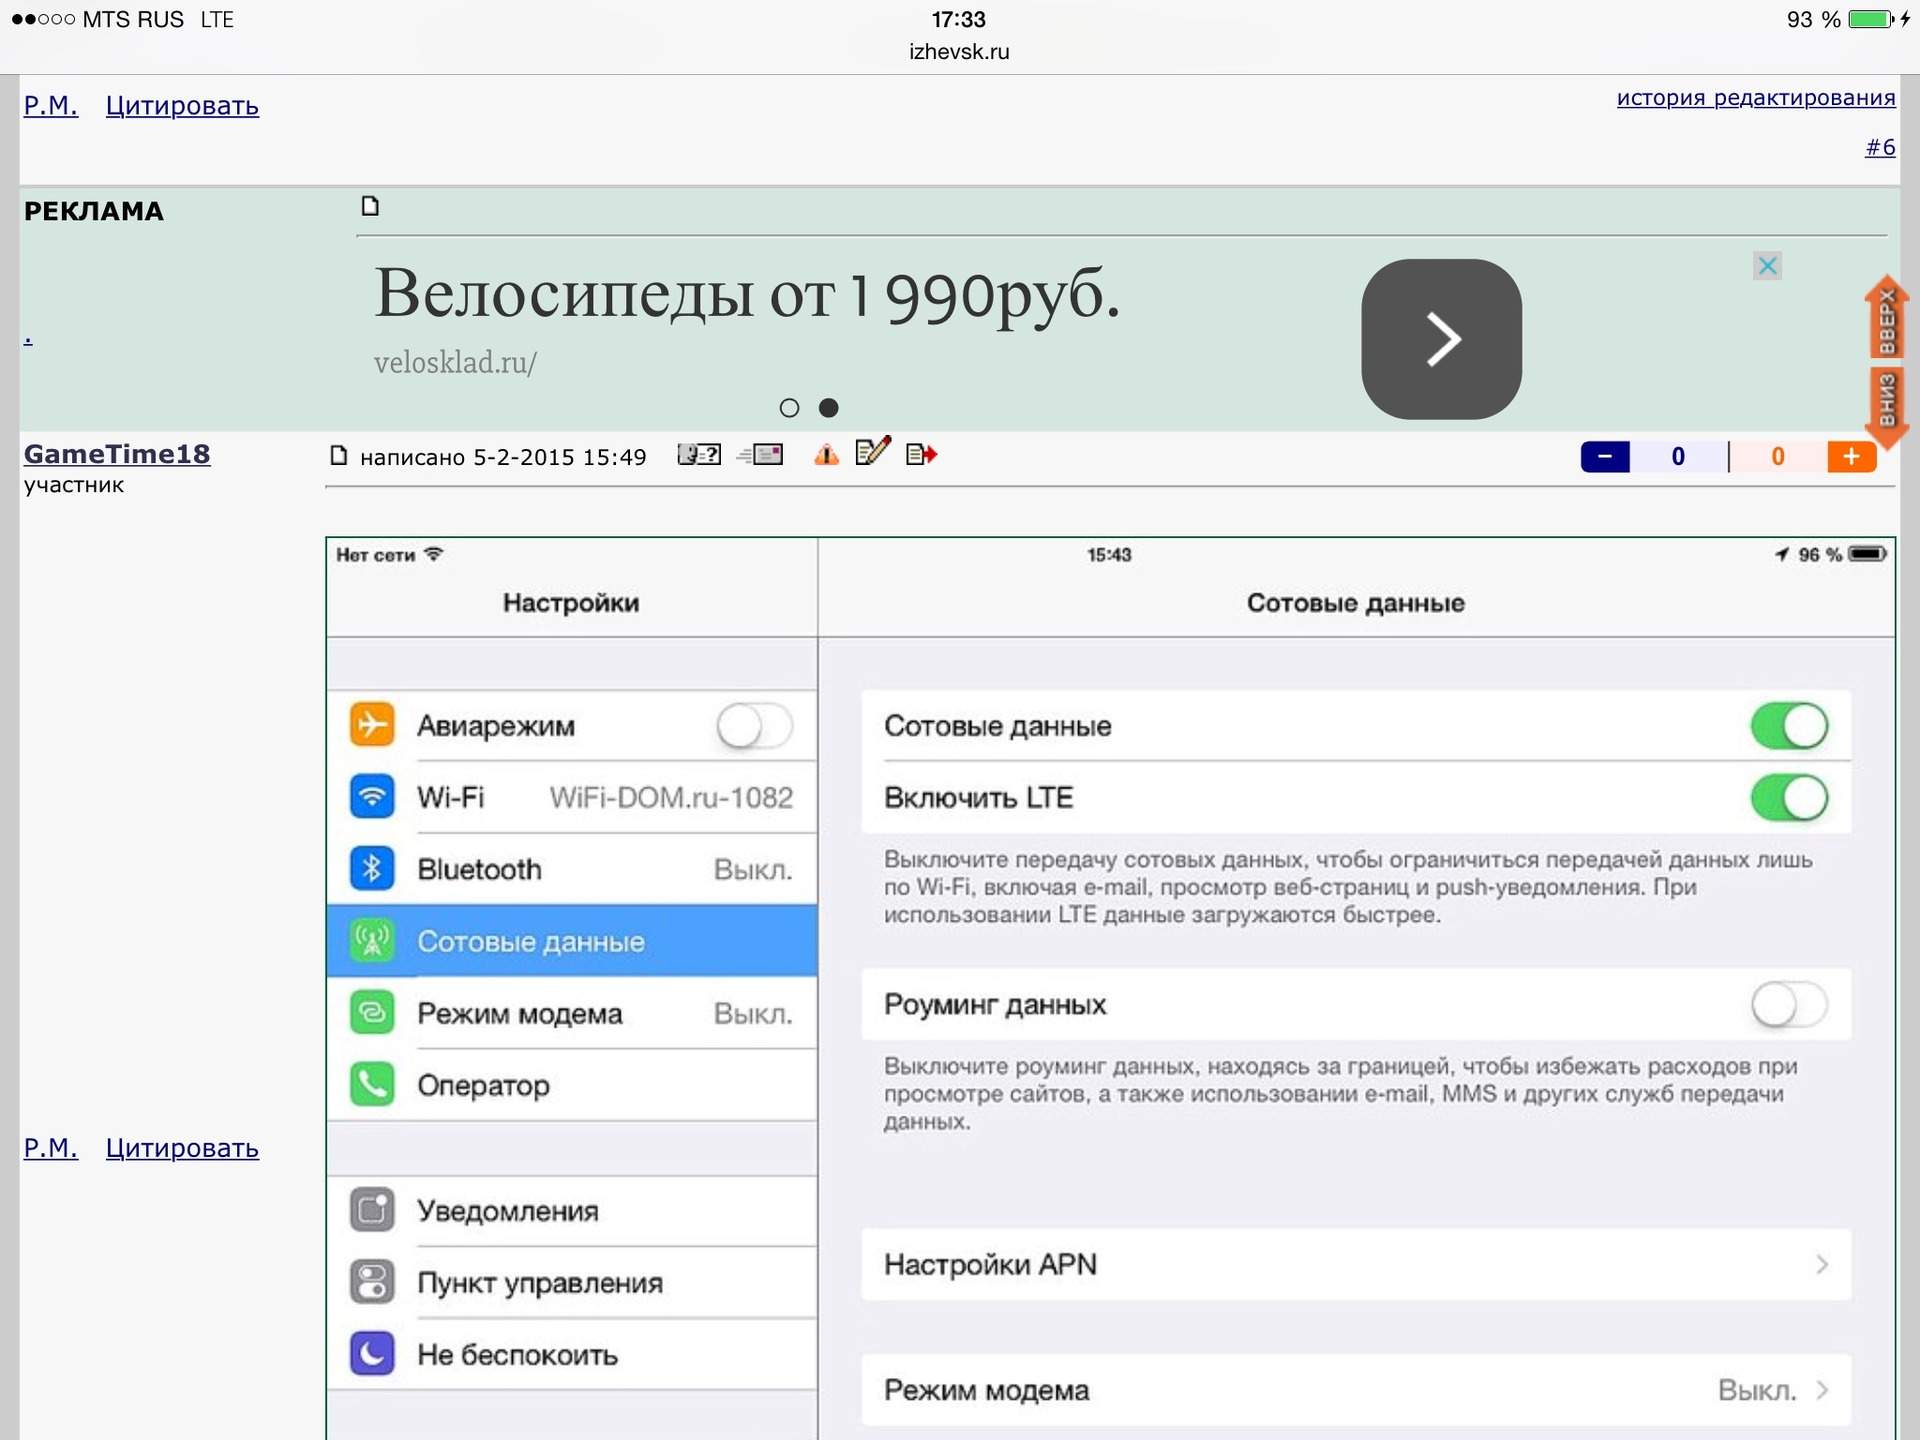Open Режим модема row in right pane
The height and width of the screenshot is (1440, 1920).
(1355, 1390)
